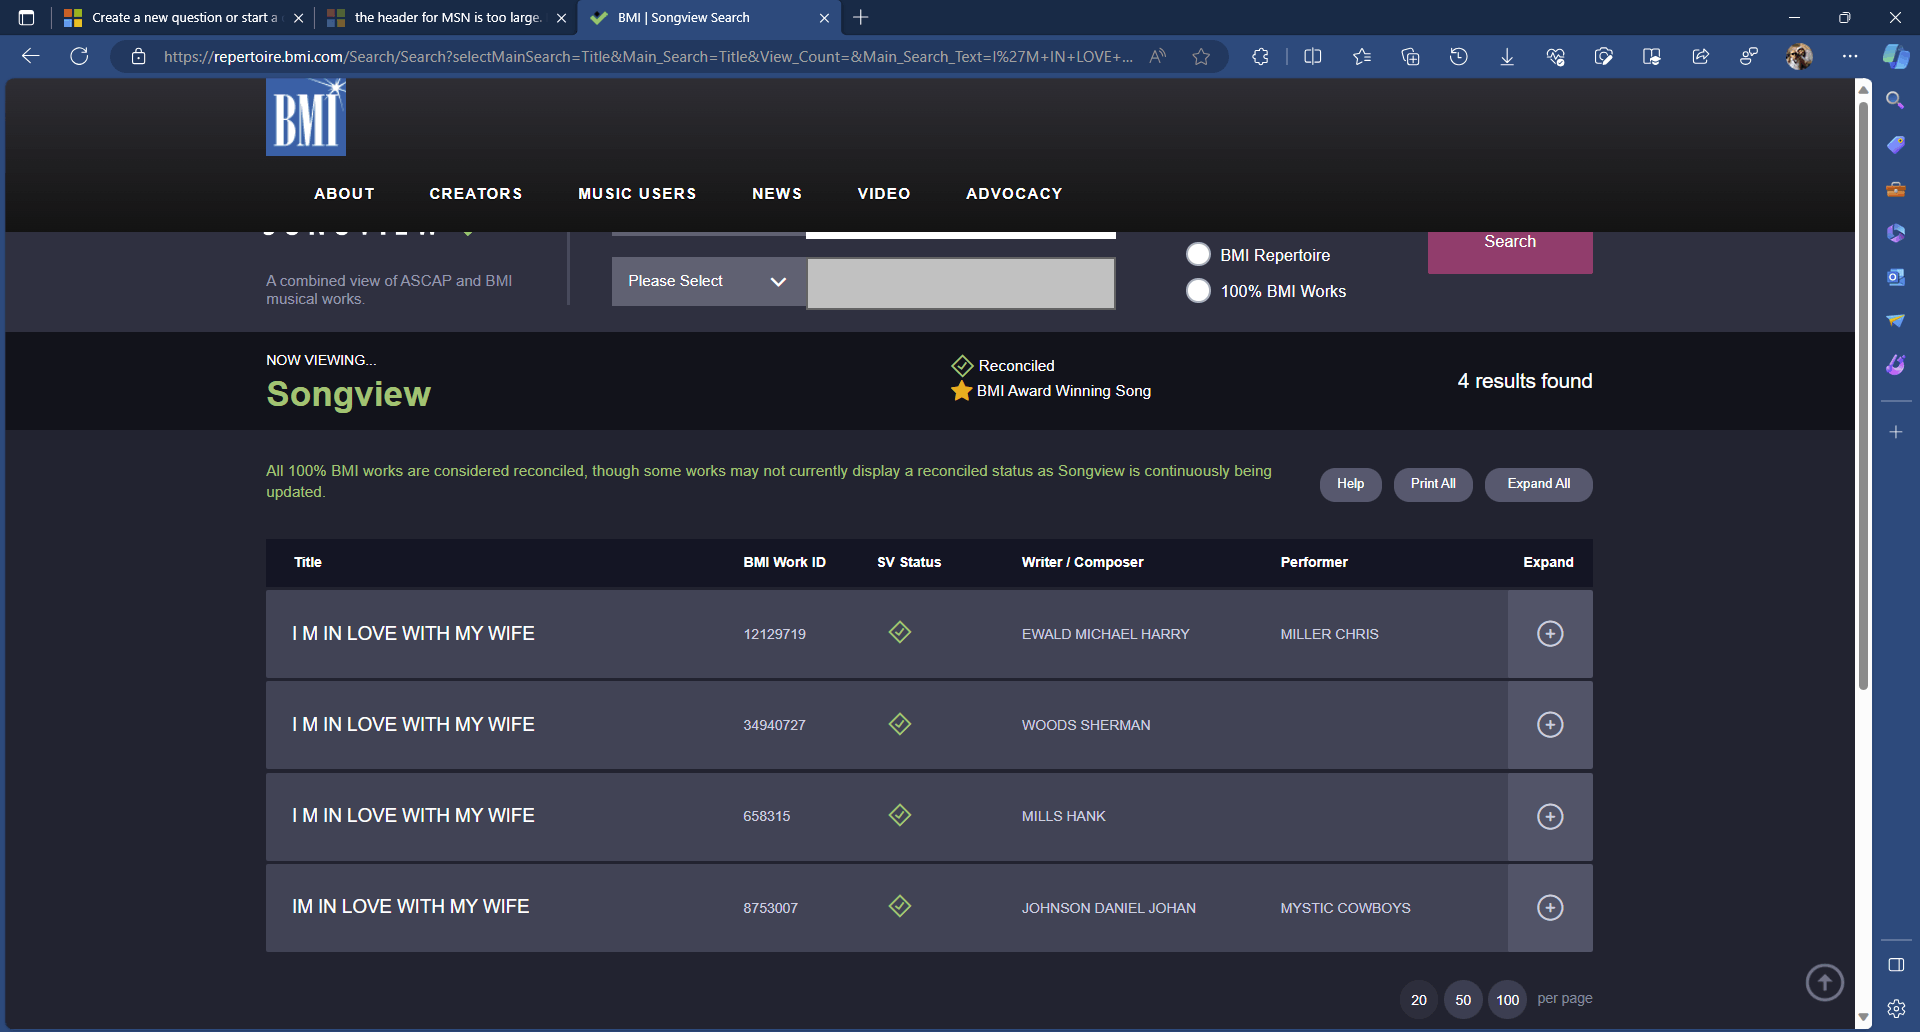Open Read Aloud in address bar
This screenshot has height=1032, width=1920.
pyautogui.click(x=1158, y=57)
